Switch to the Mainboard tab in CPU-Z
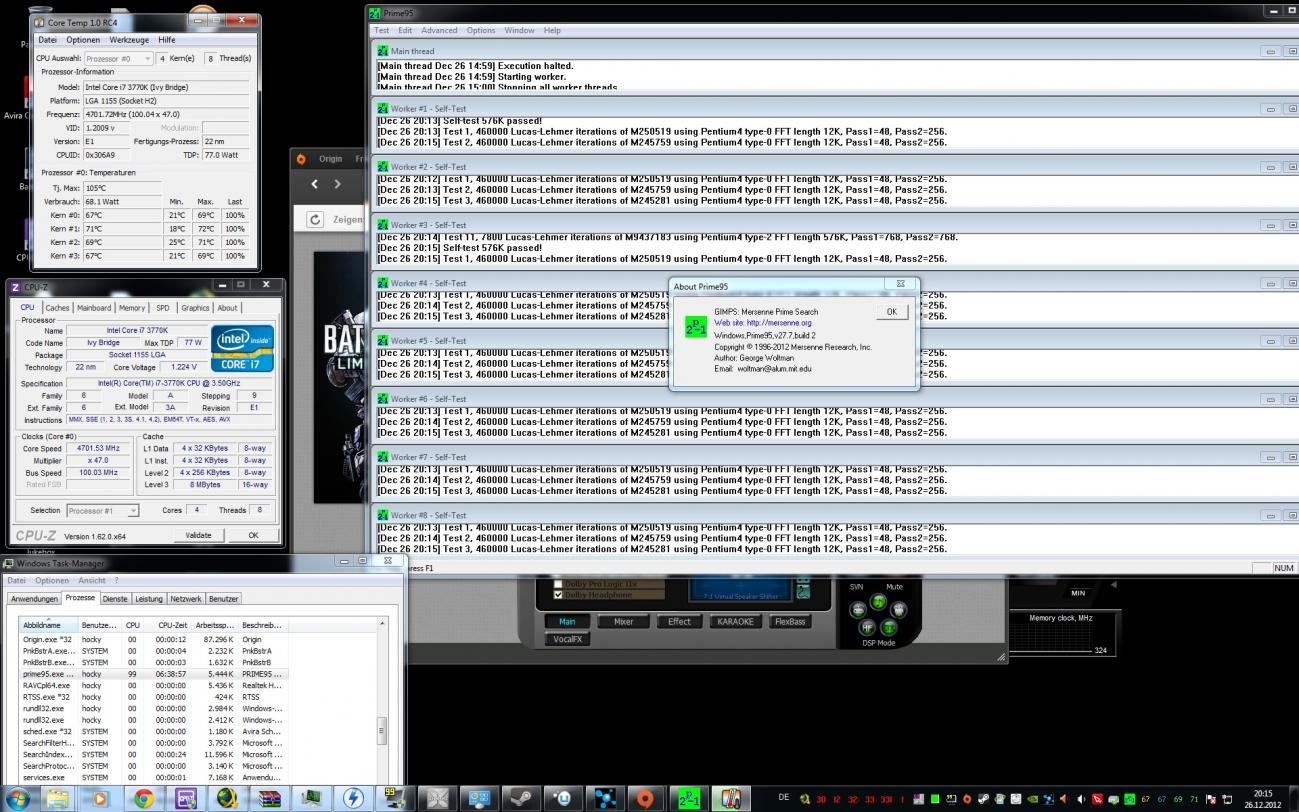 [94, 308]
